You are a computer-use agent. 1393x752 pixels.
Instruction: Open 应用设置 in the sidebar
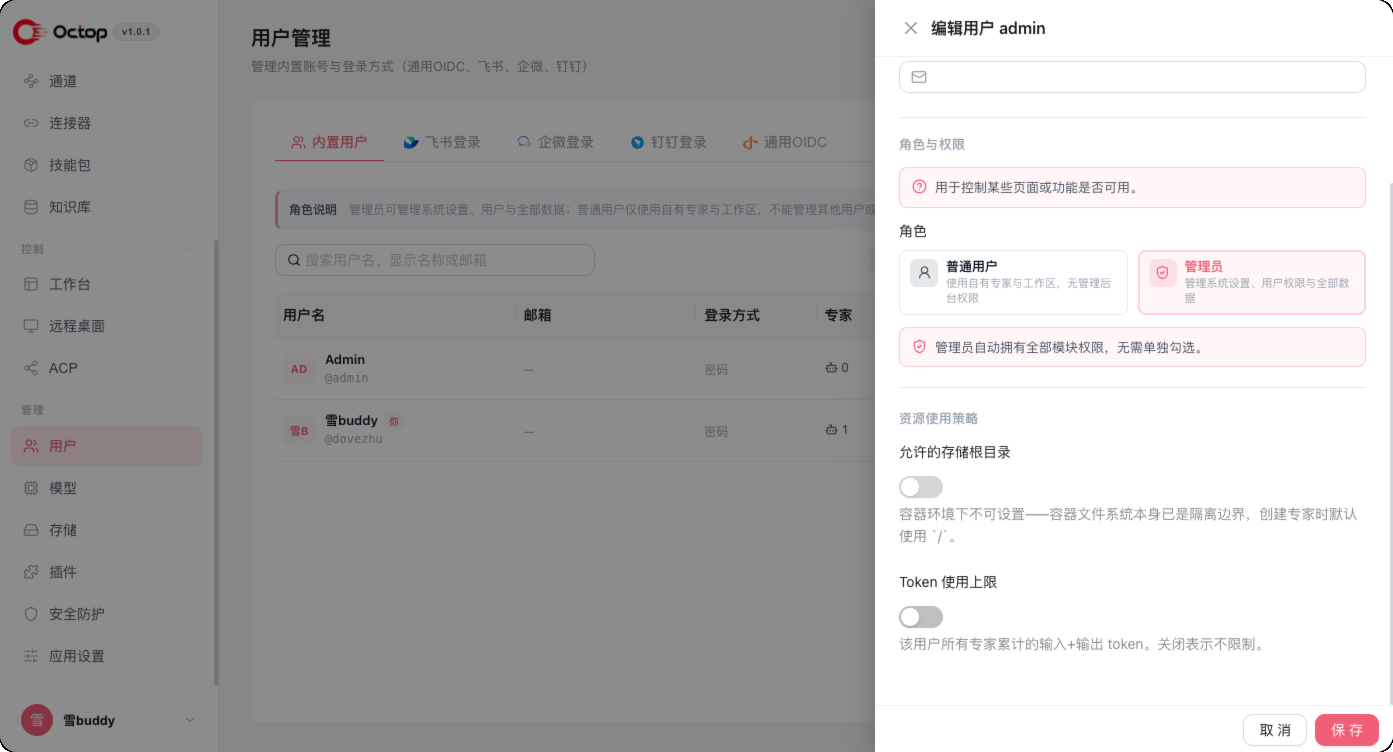point(106,656)
